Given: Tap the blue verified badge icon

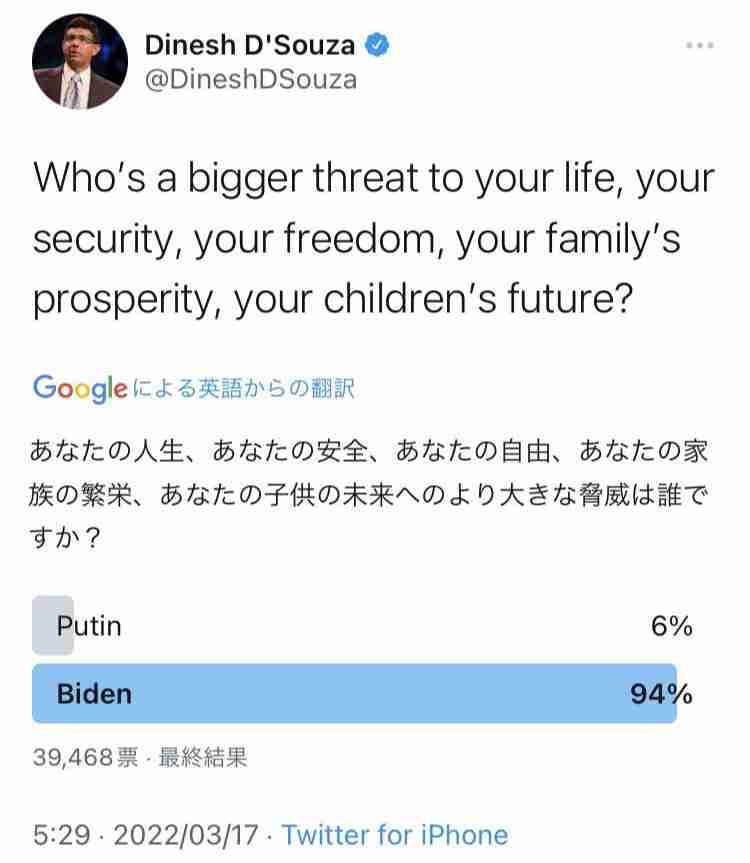Looking at the screenshot, I should (377, 45).
